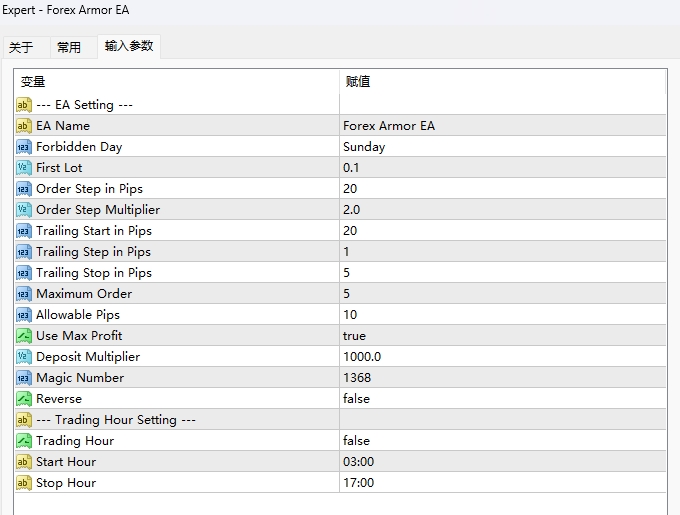Select the "Order Step Multiplier" label
The height and width of the screenshot is (515, 680).
[98, 210]
